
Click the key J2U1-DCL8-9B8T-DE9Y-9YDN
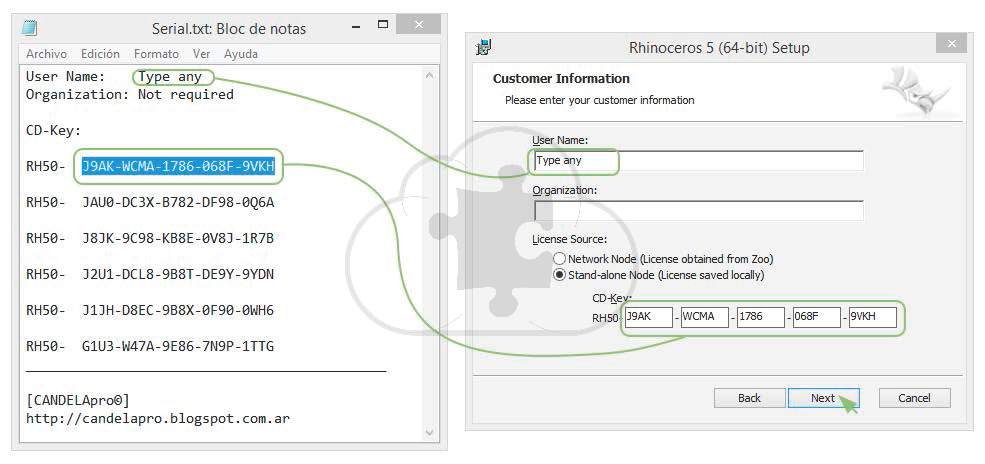point(178,274)
